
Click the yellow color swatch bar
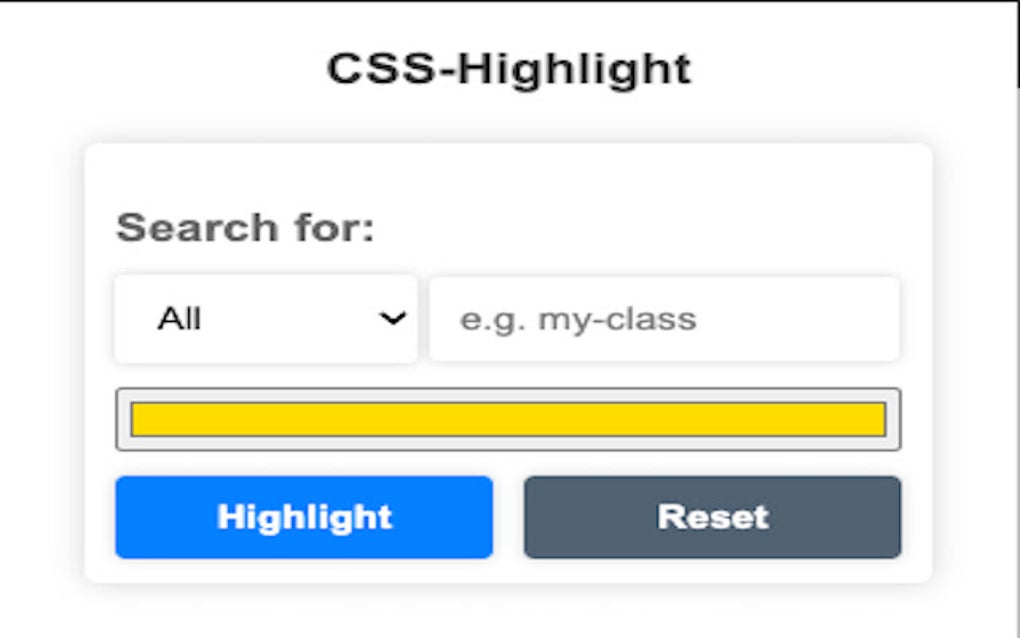pyautogui.click(x=508, y=420)
